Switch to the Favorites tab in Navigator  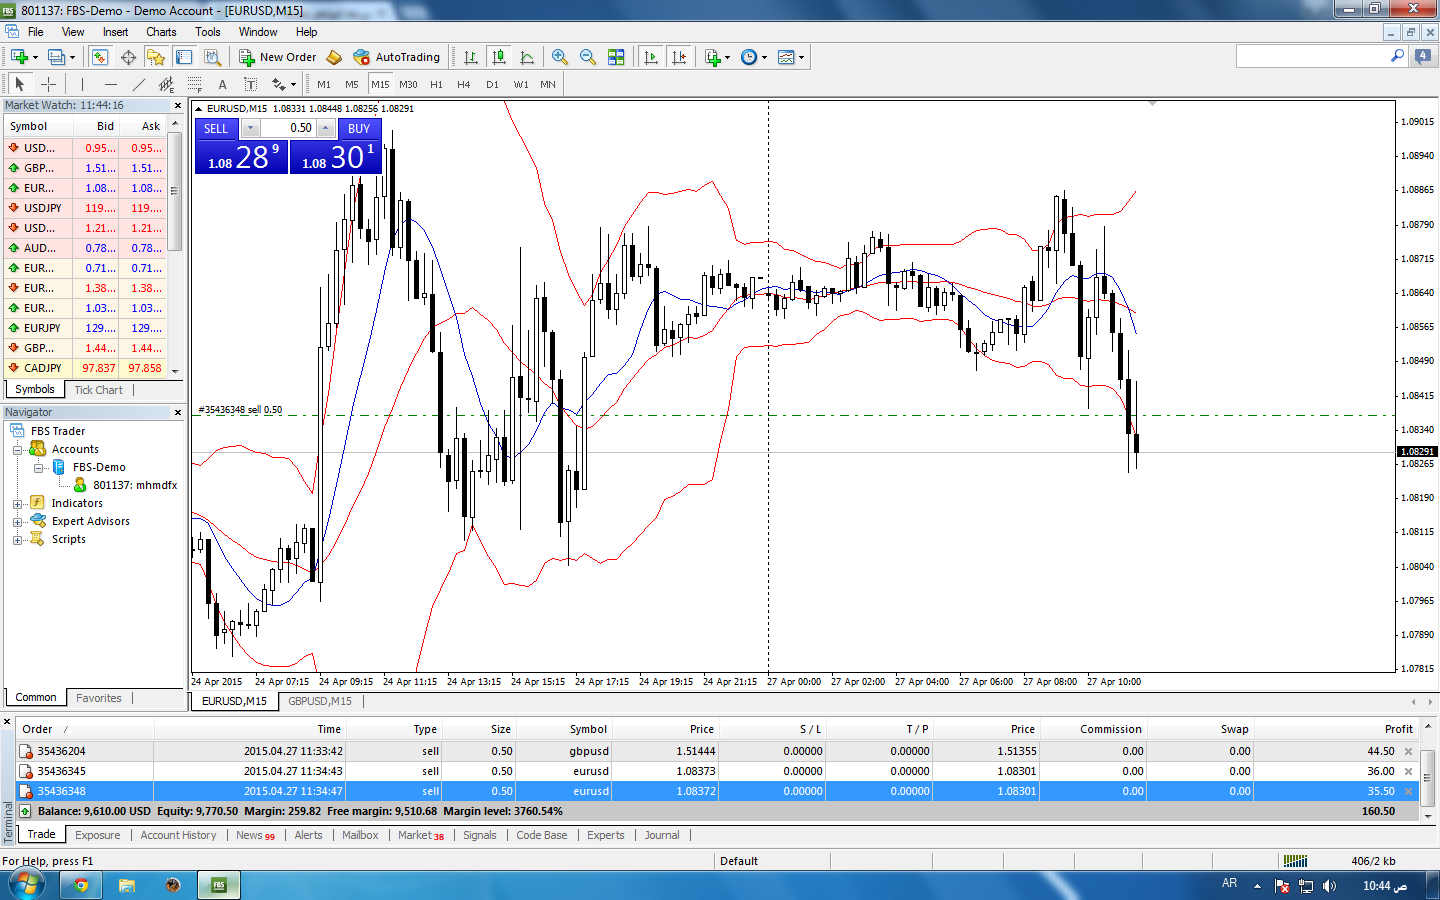(x=98, y=698)
